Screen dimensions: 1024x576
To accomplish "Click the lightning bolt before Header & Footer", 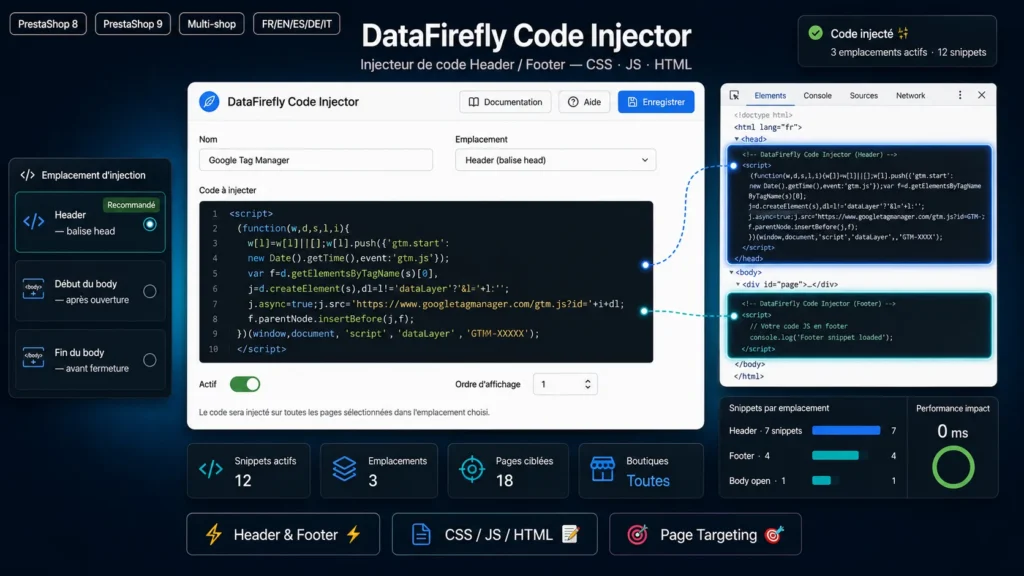I will (214, 535).
